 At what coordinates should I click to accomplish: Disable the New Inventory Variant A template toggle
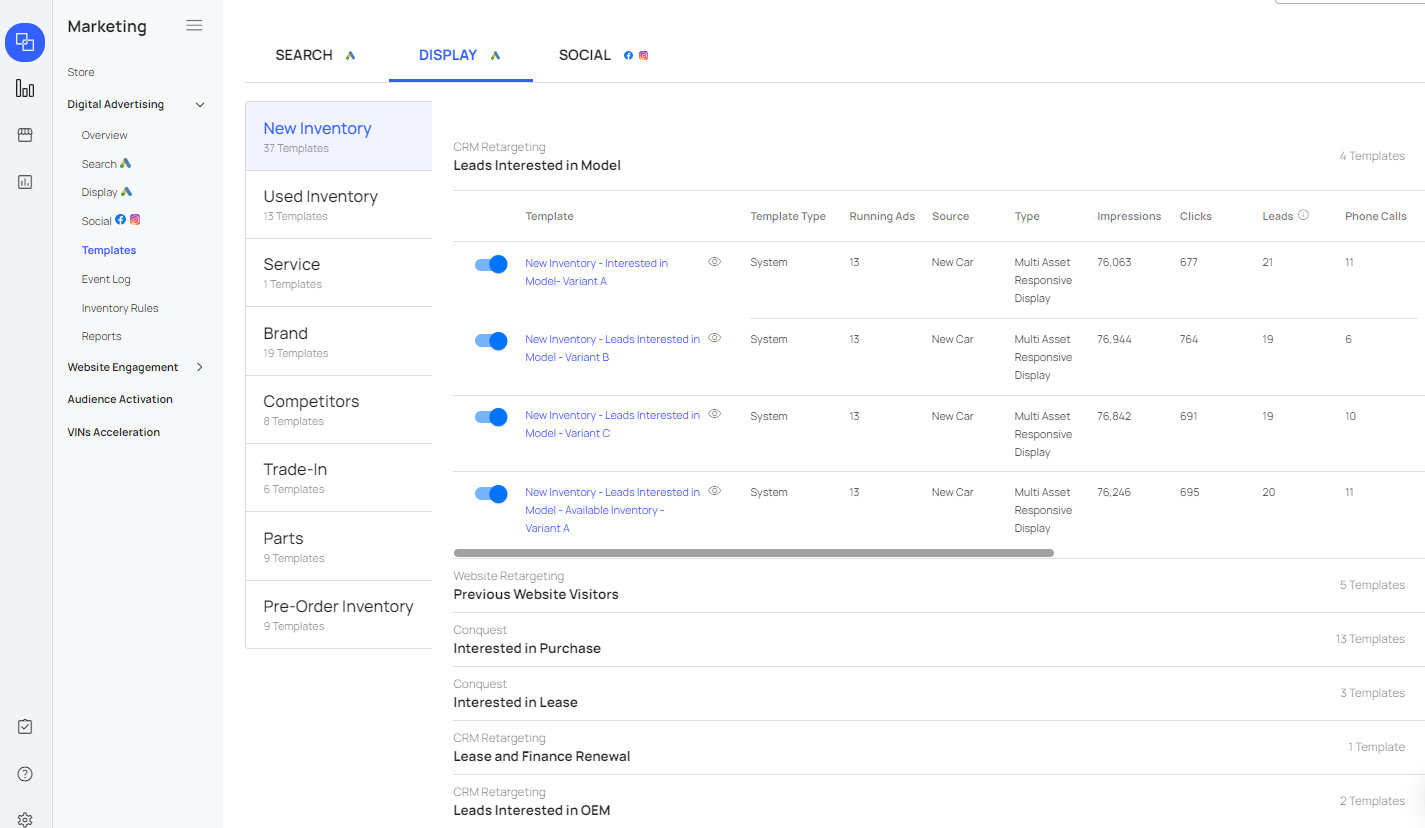pos(491,264)
